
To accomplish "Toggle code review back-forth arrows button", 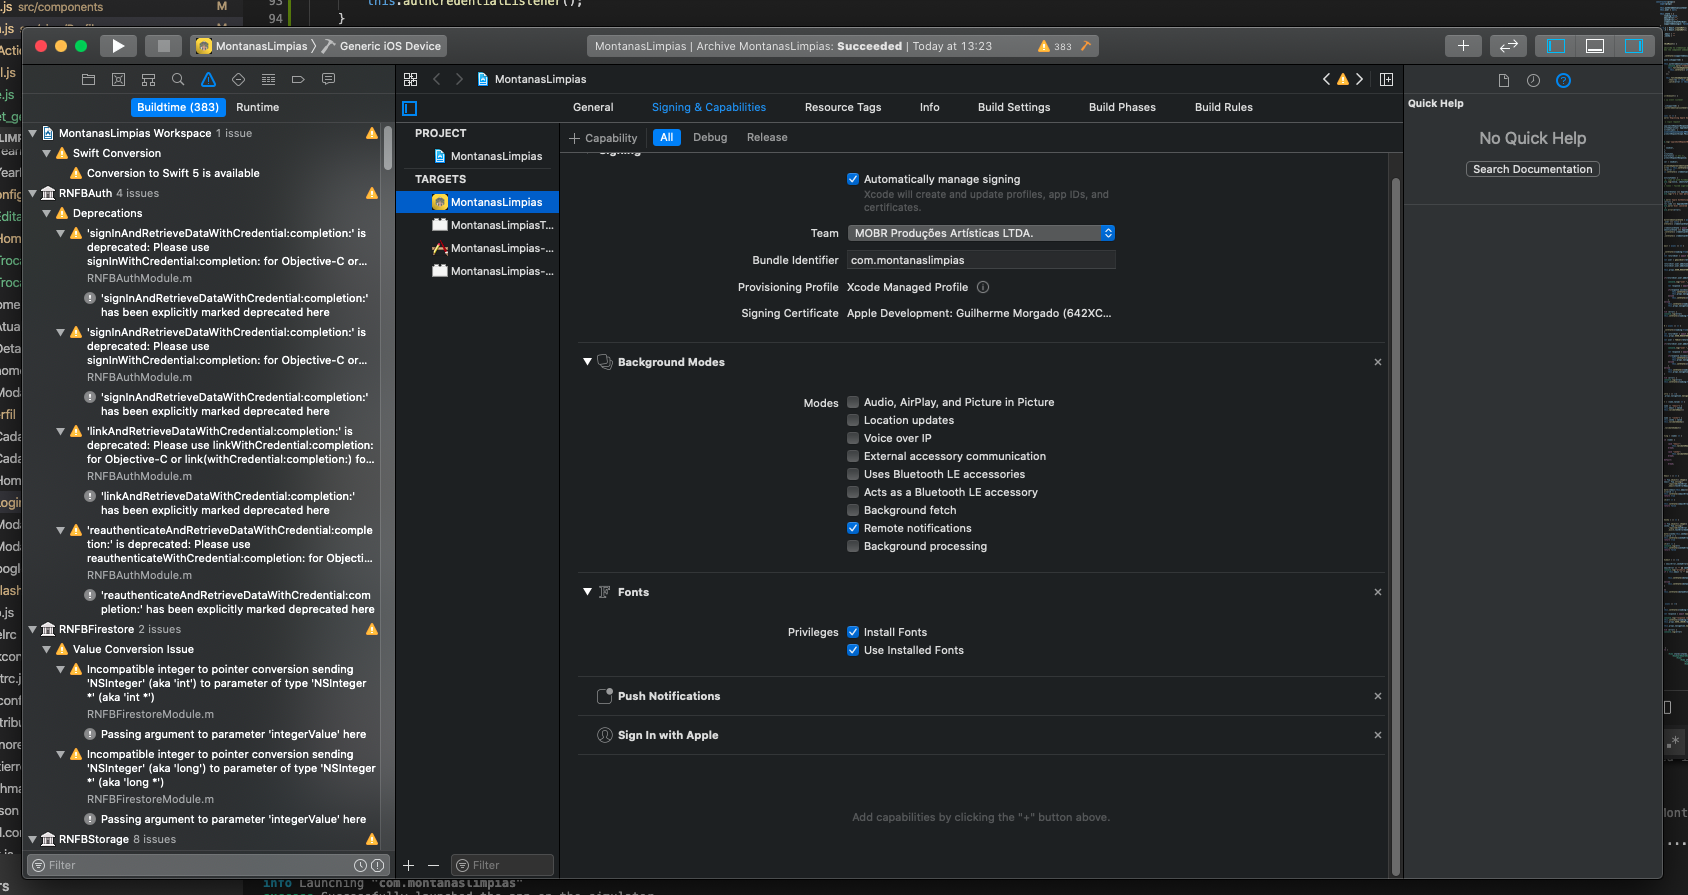I will click(x=1508, y=46).
